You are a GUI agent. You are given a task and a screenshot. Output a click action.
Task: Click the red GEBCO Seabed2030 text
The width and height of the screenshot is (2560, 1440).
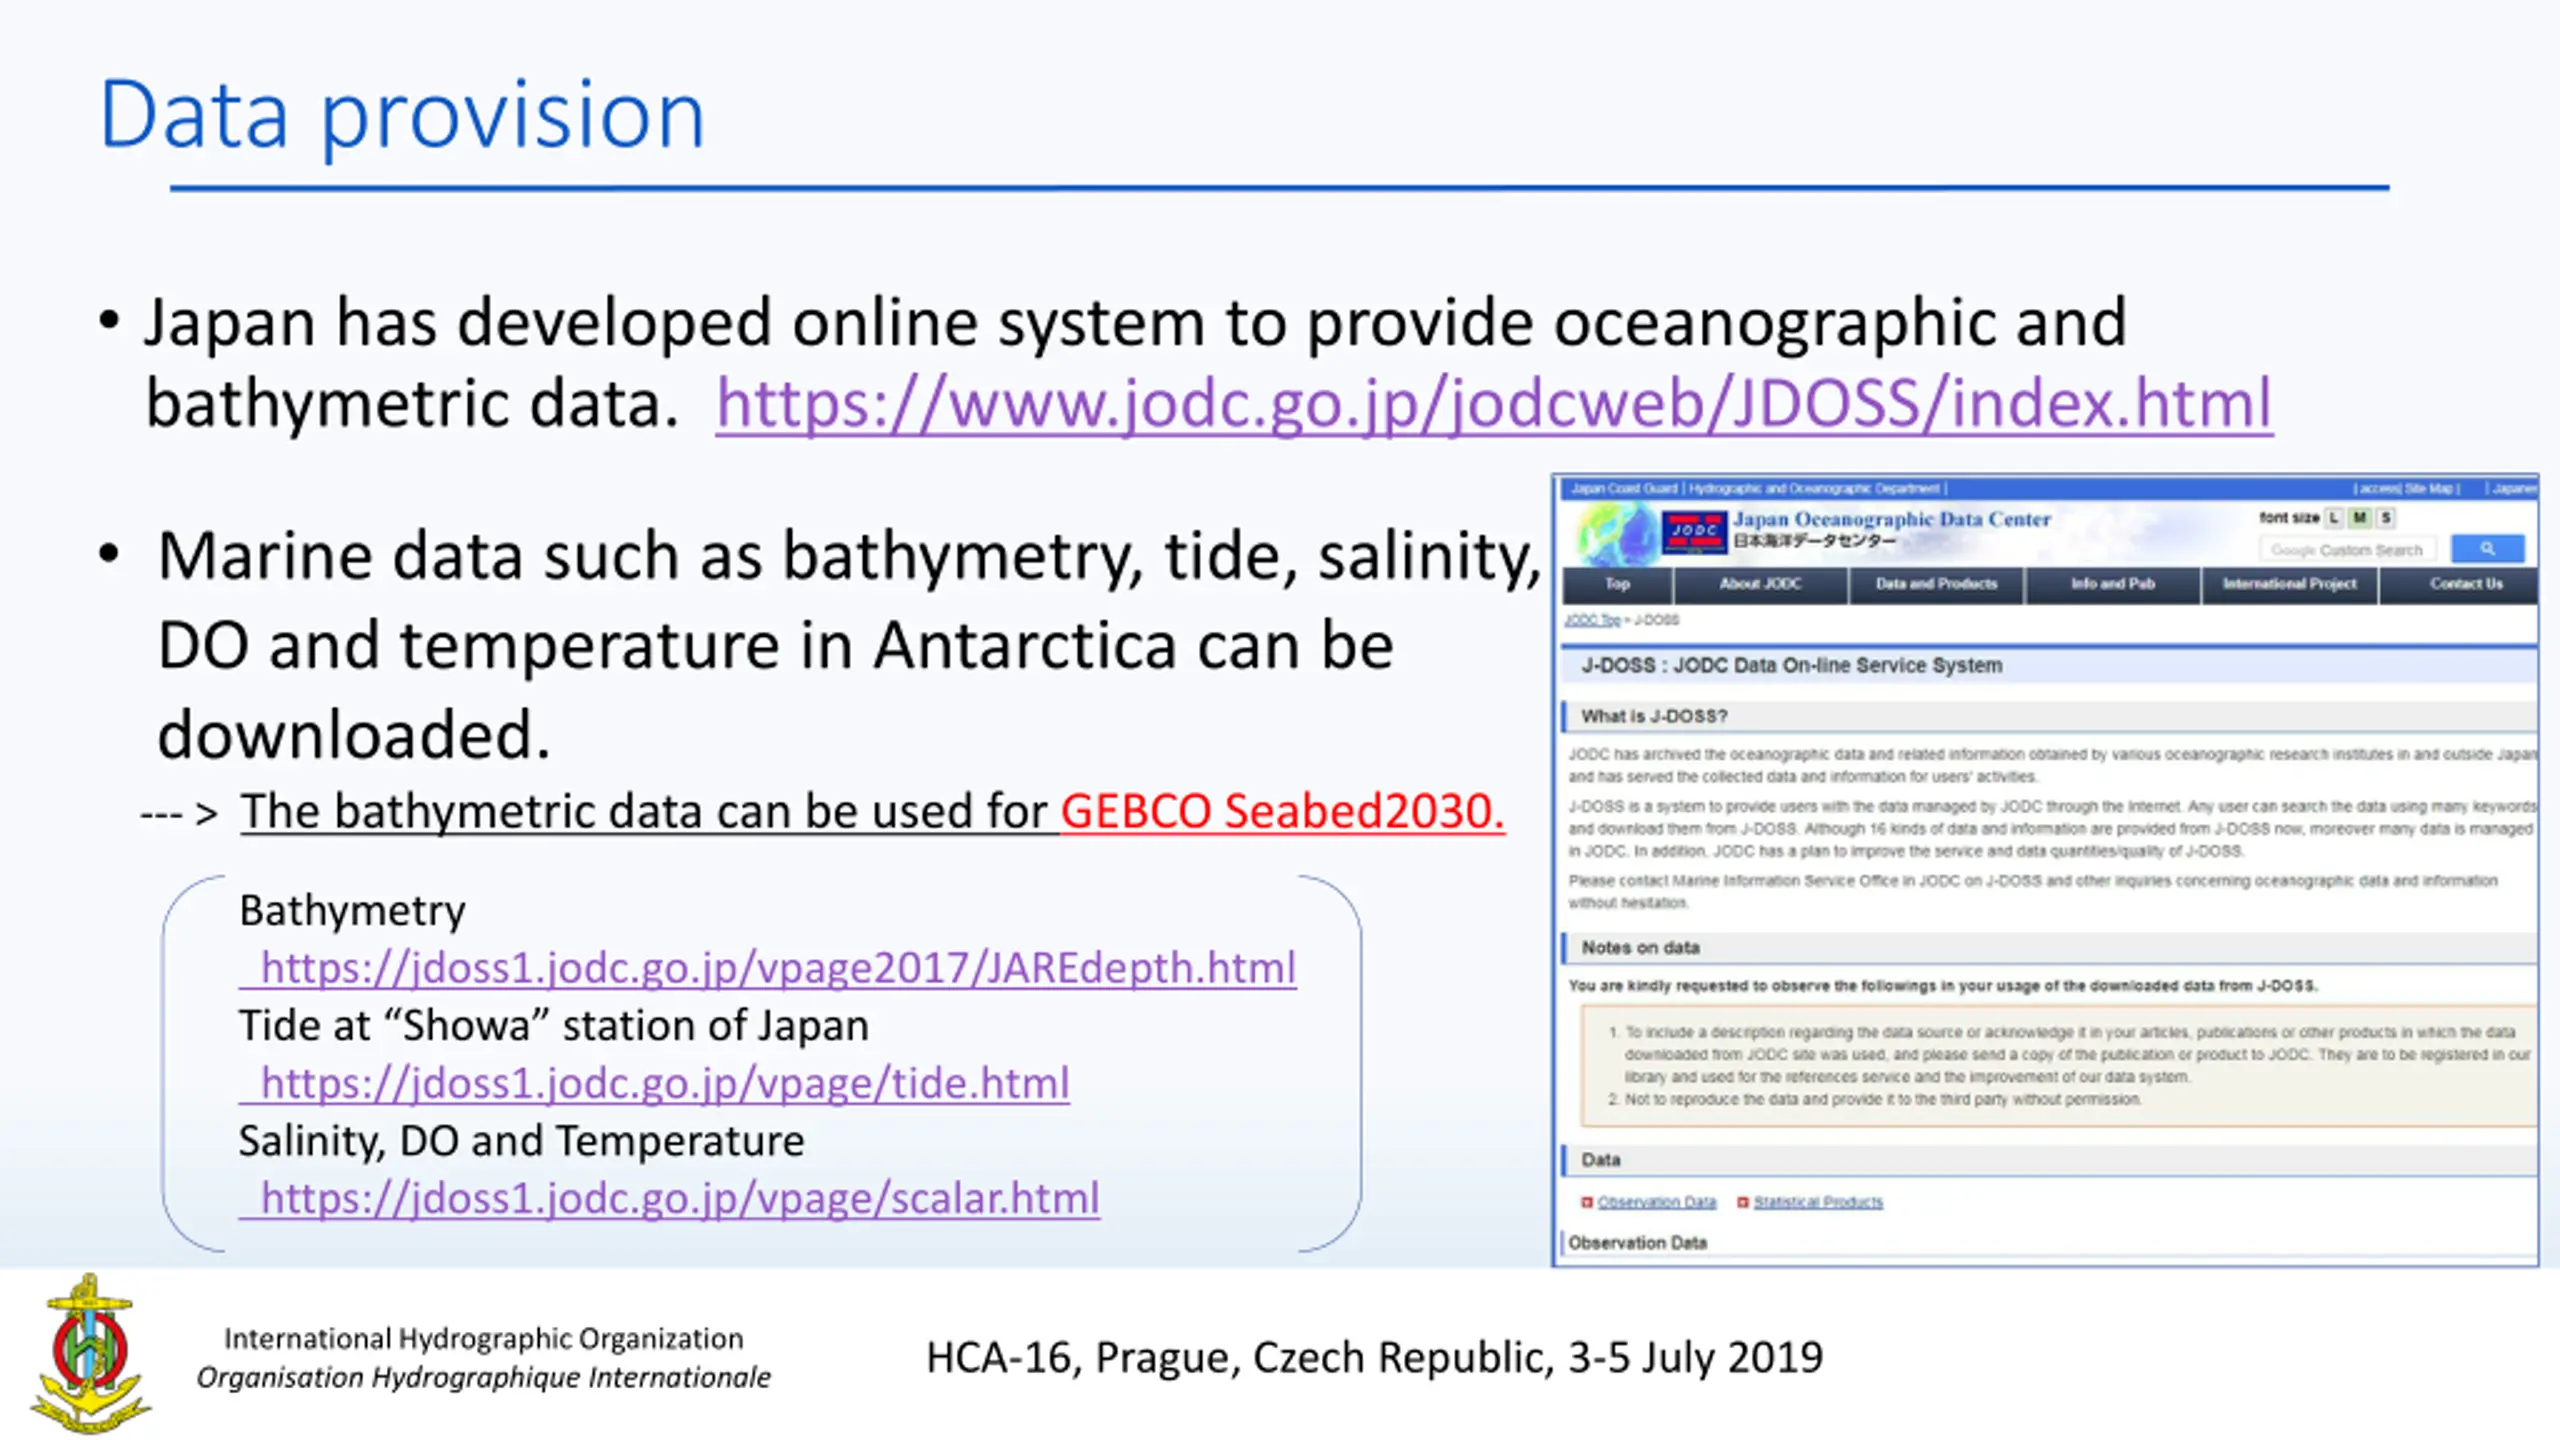(1282, 811)
